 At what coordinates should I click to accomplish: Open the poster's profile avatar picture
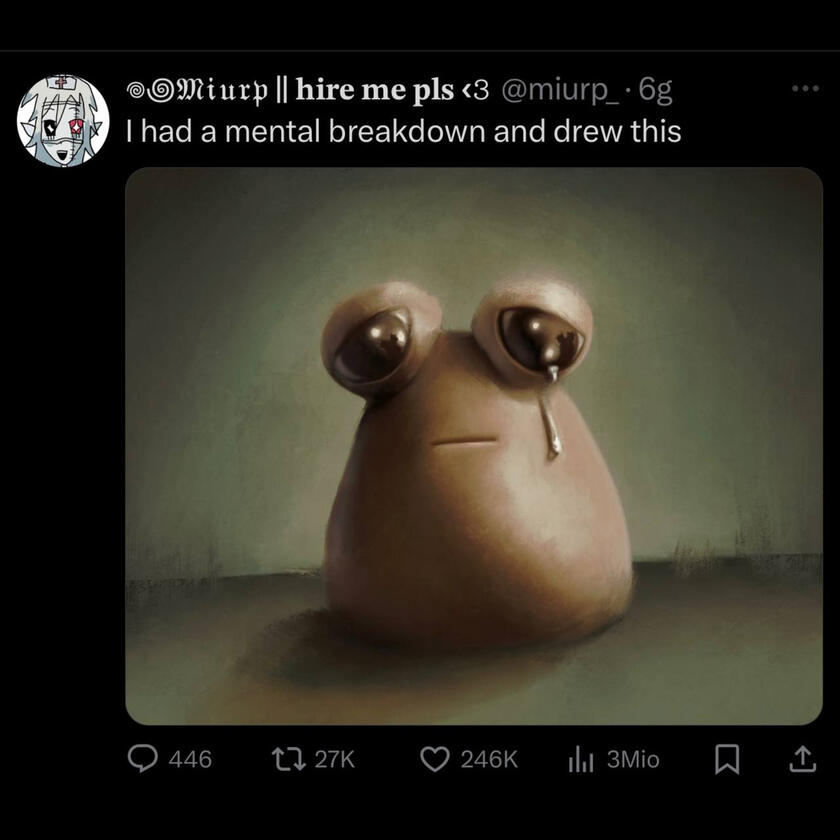click(64, 120)
